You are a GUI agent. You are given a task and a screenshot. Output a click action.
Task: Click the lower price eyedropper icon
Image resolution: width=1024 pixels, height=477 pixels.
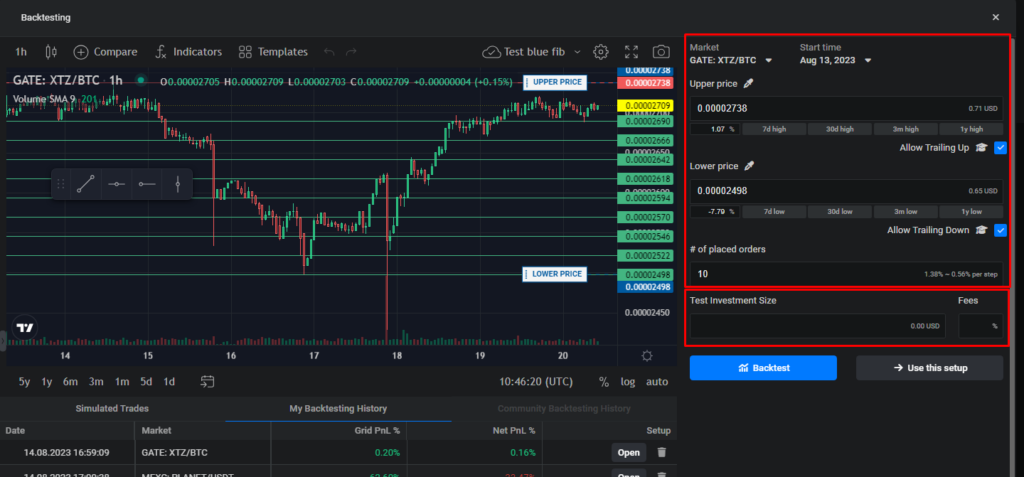[x=748, y=166]
